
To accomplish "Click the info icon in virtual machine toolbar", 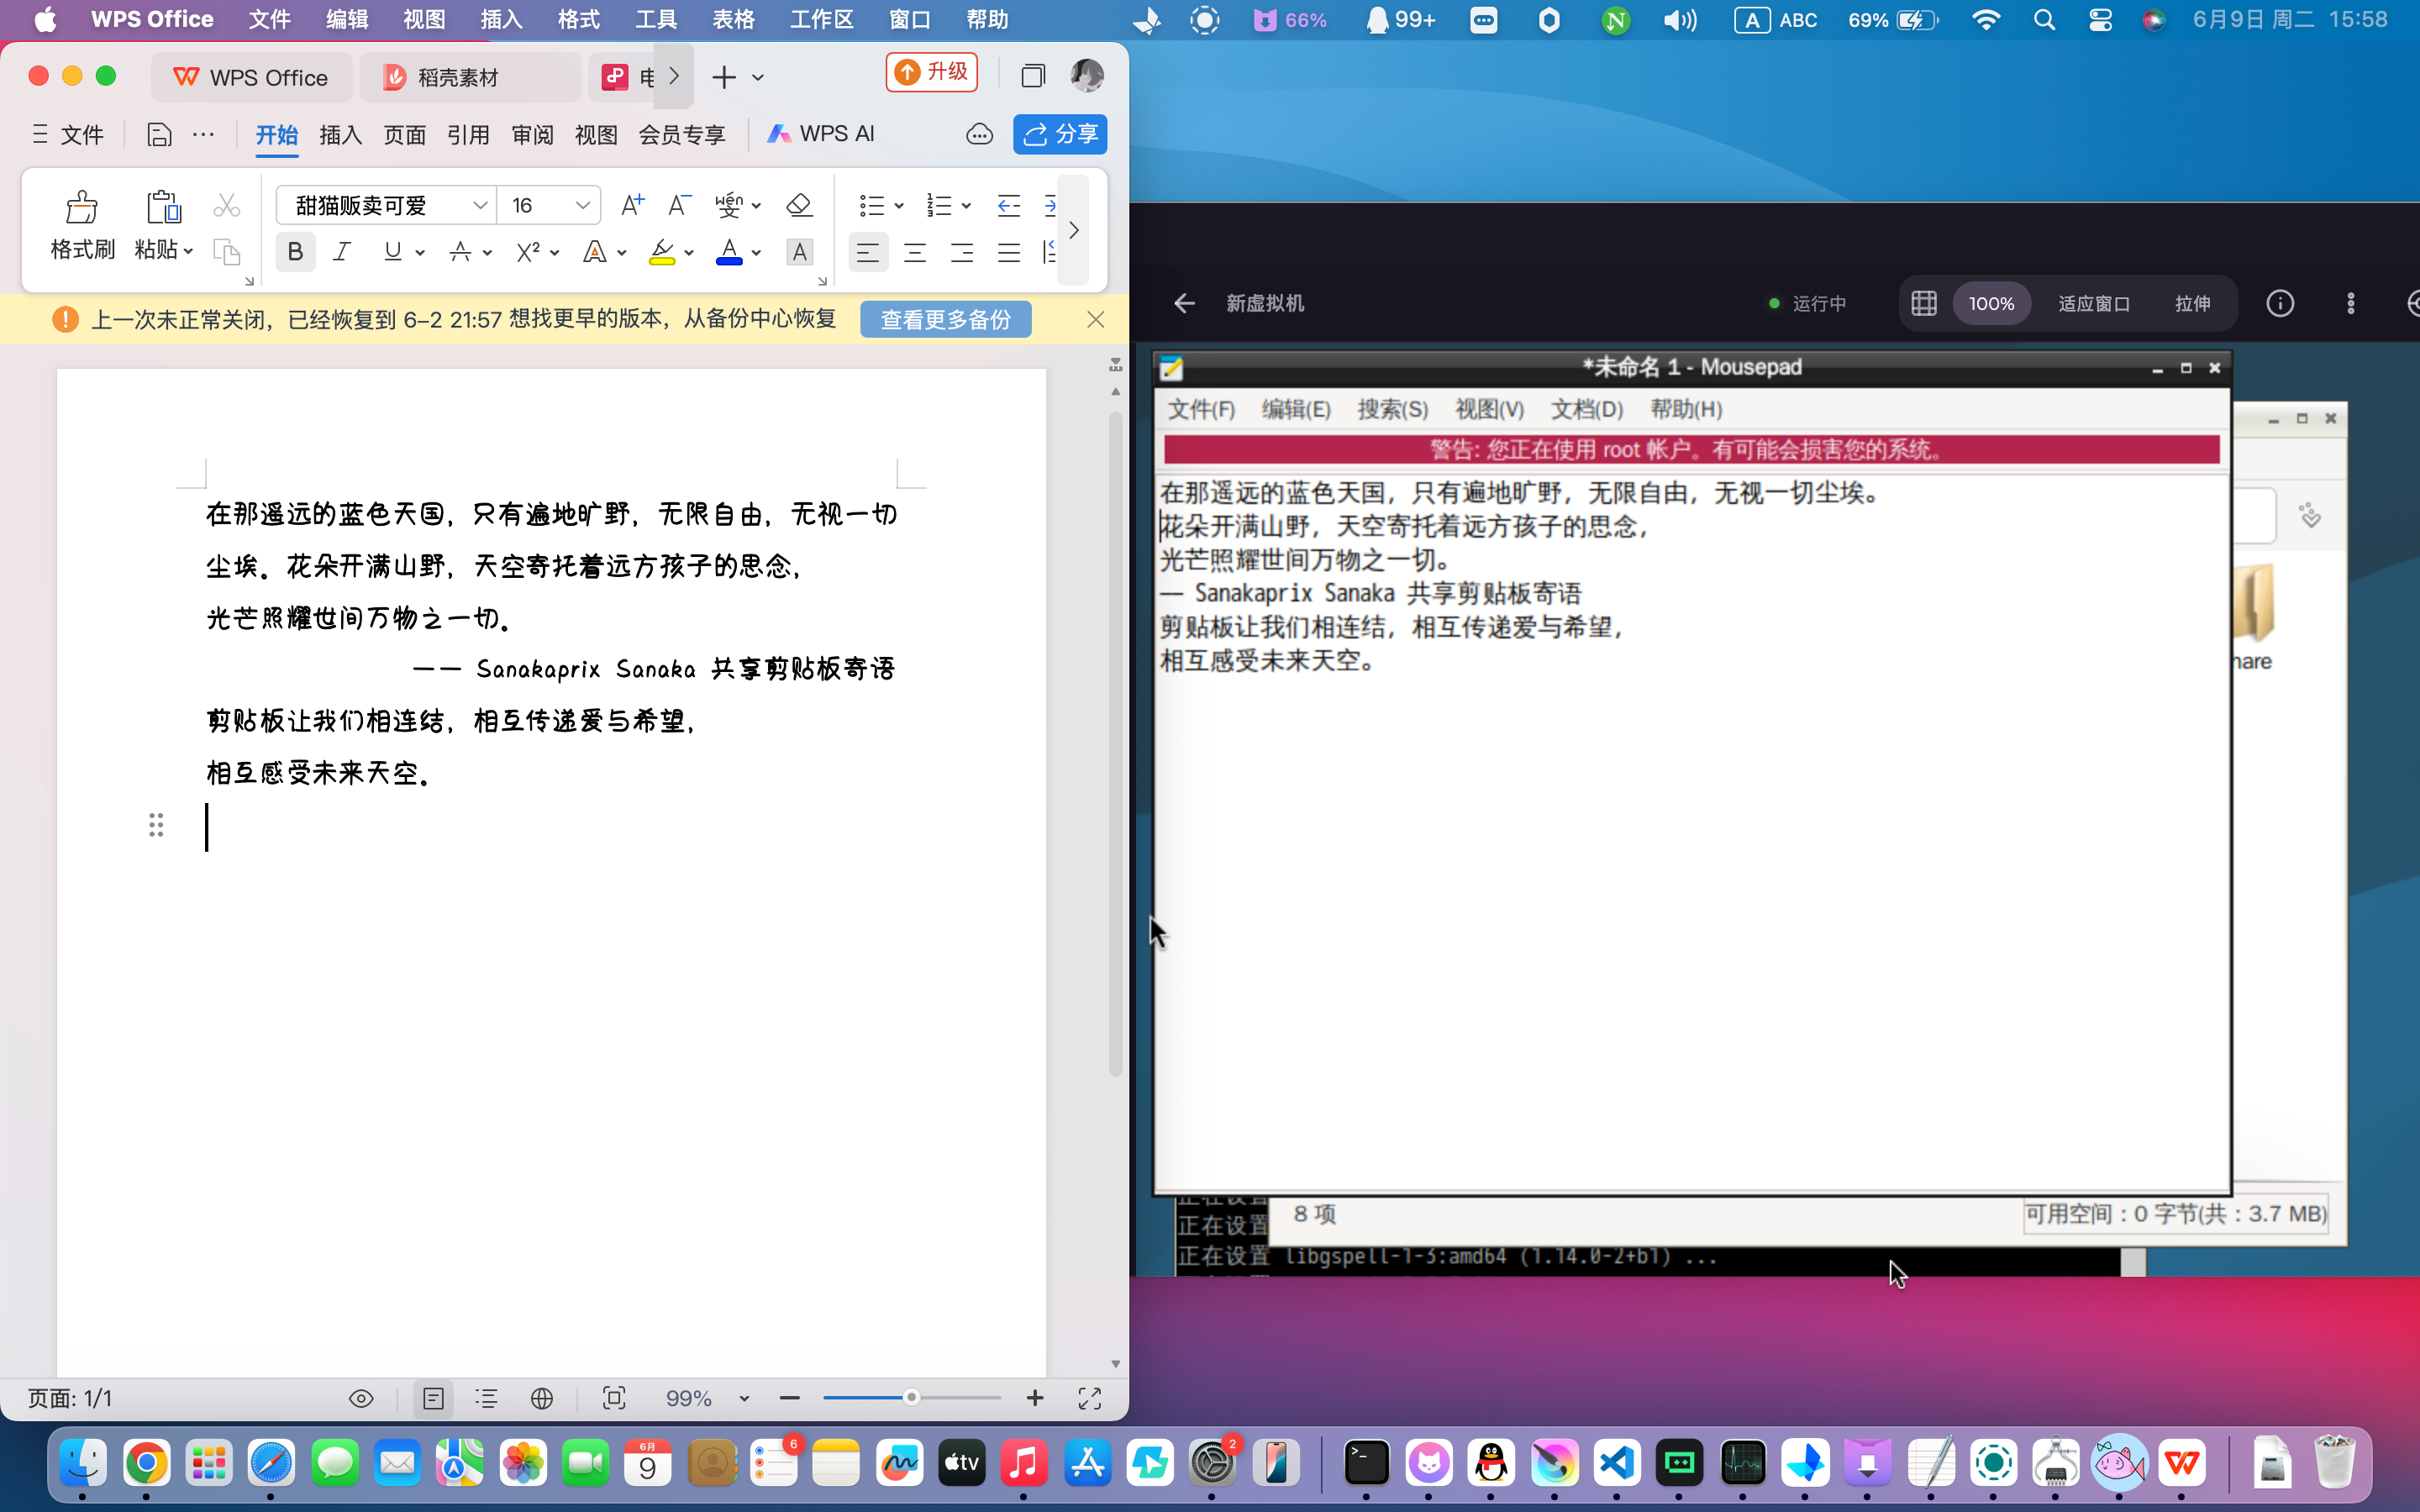I will tap(2280, 303).
